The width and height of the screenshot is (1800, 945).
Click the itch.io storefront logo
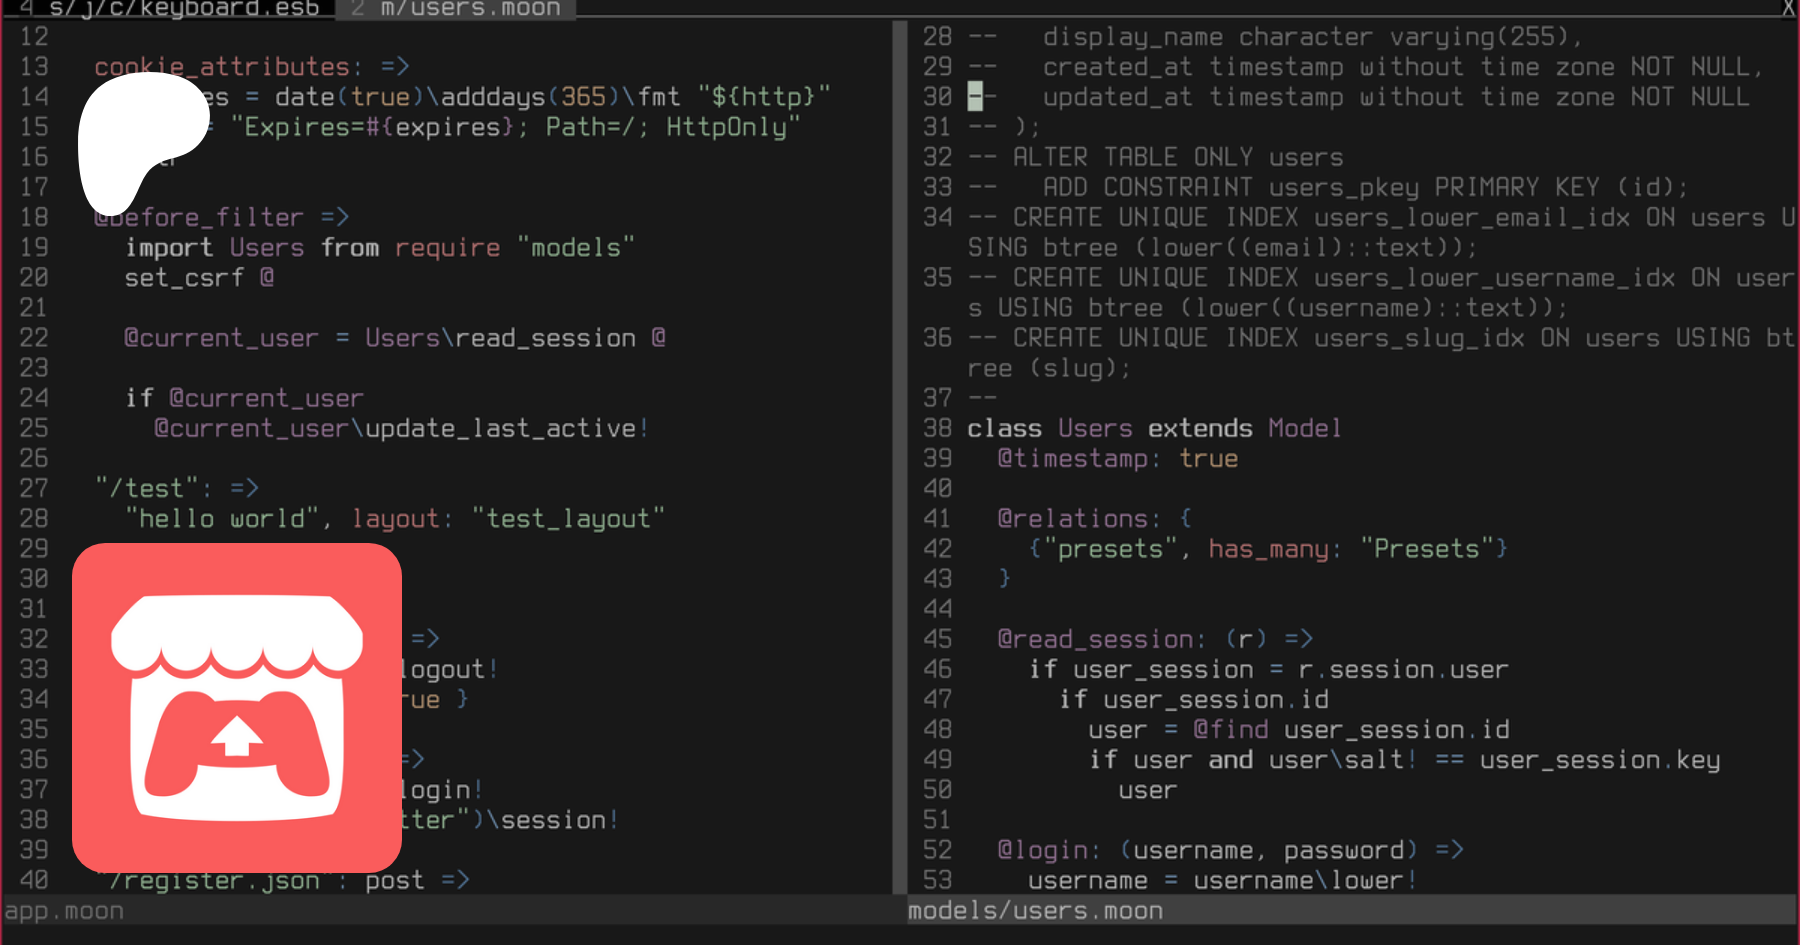(237, 708)
